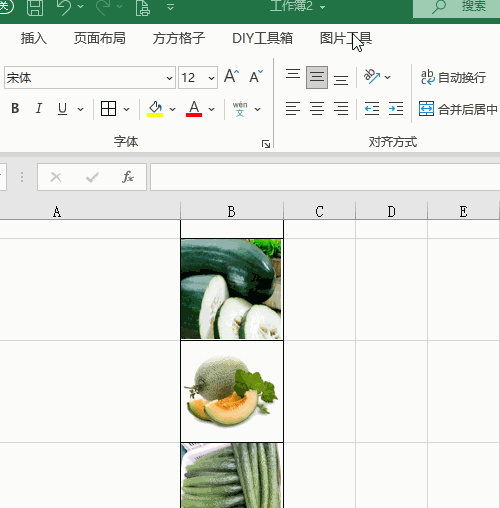Open the Undo history dropdown arrow
This screenshot has width=500, height=508.
80,7
